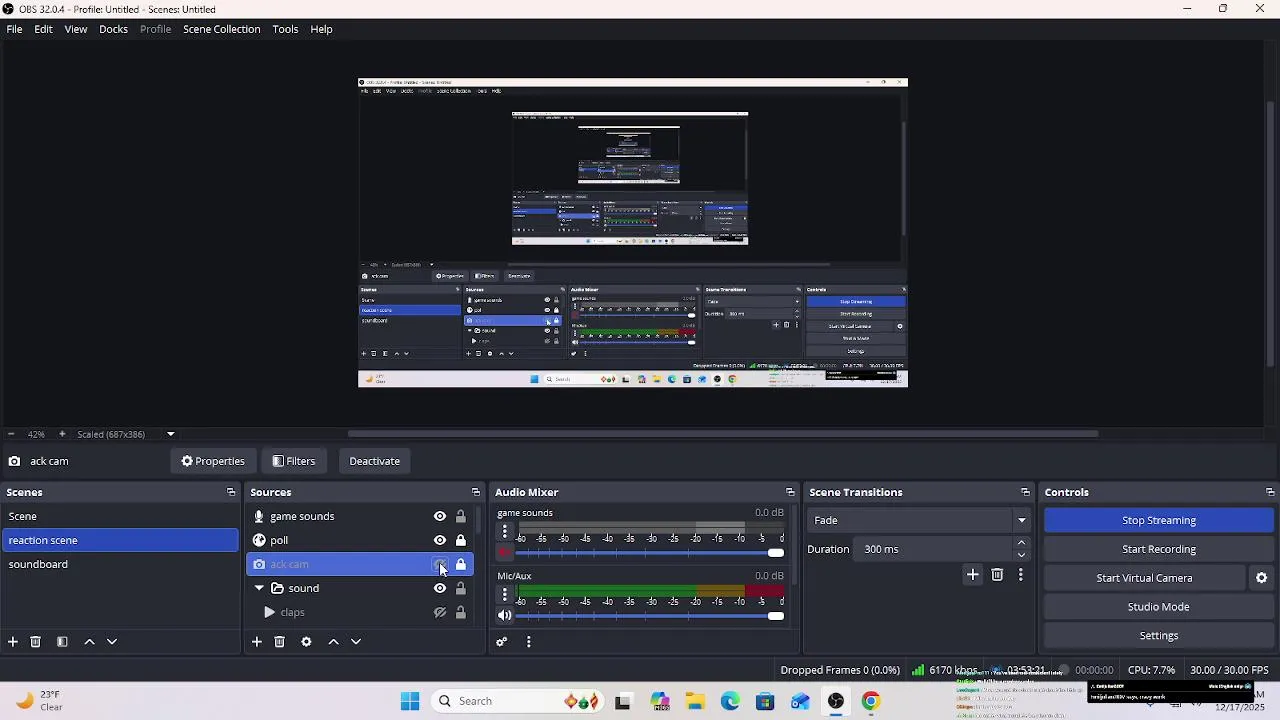Decrease transition duration with down arrow
1280x720 pixels.
(1021, 555)
